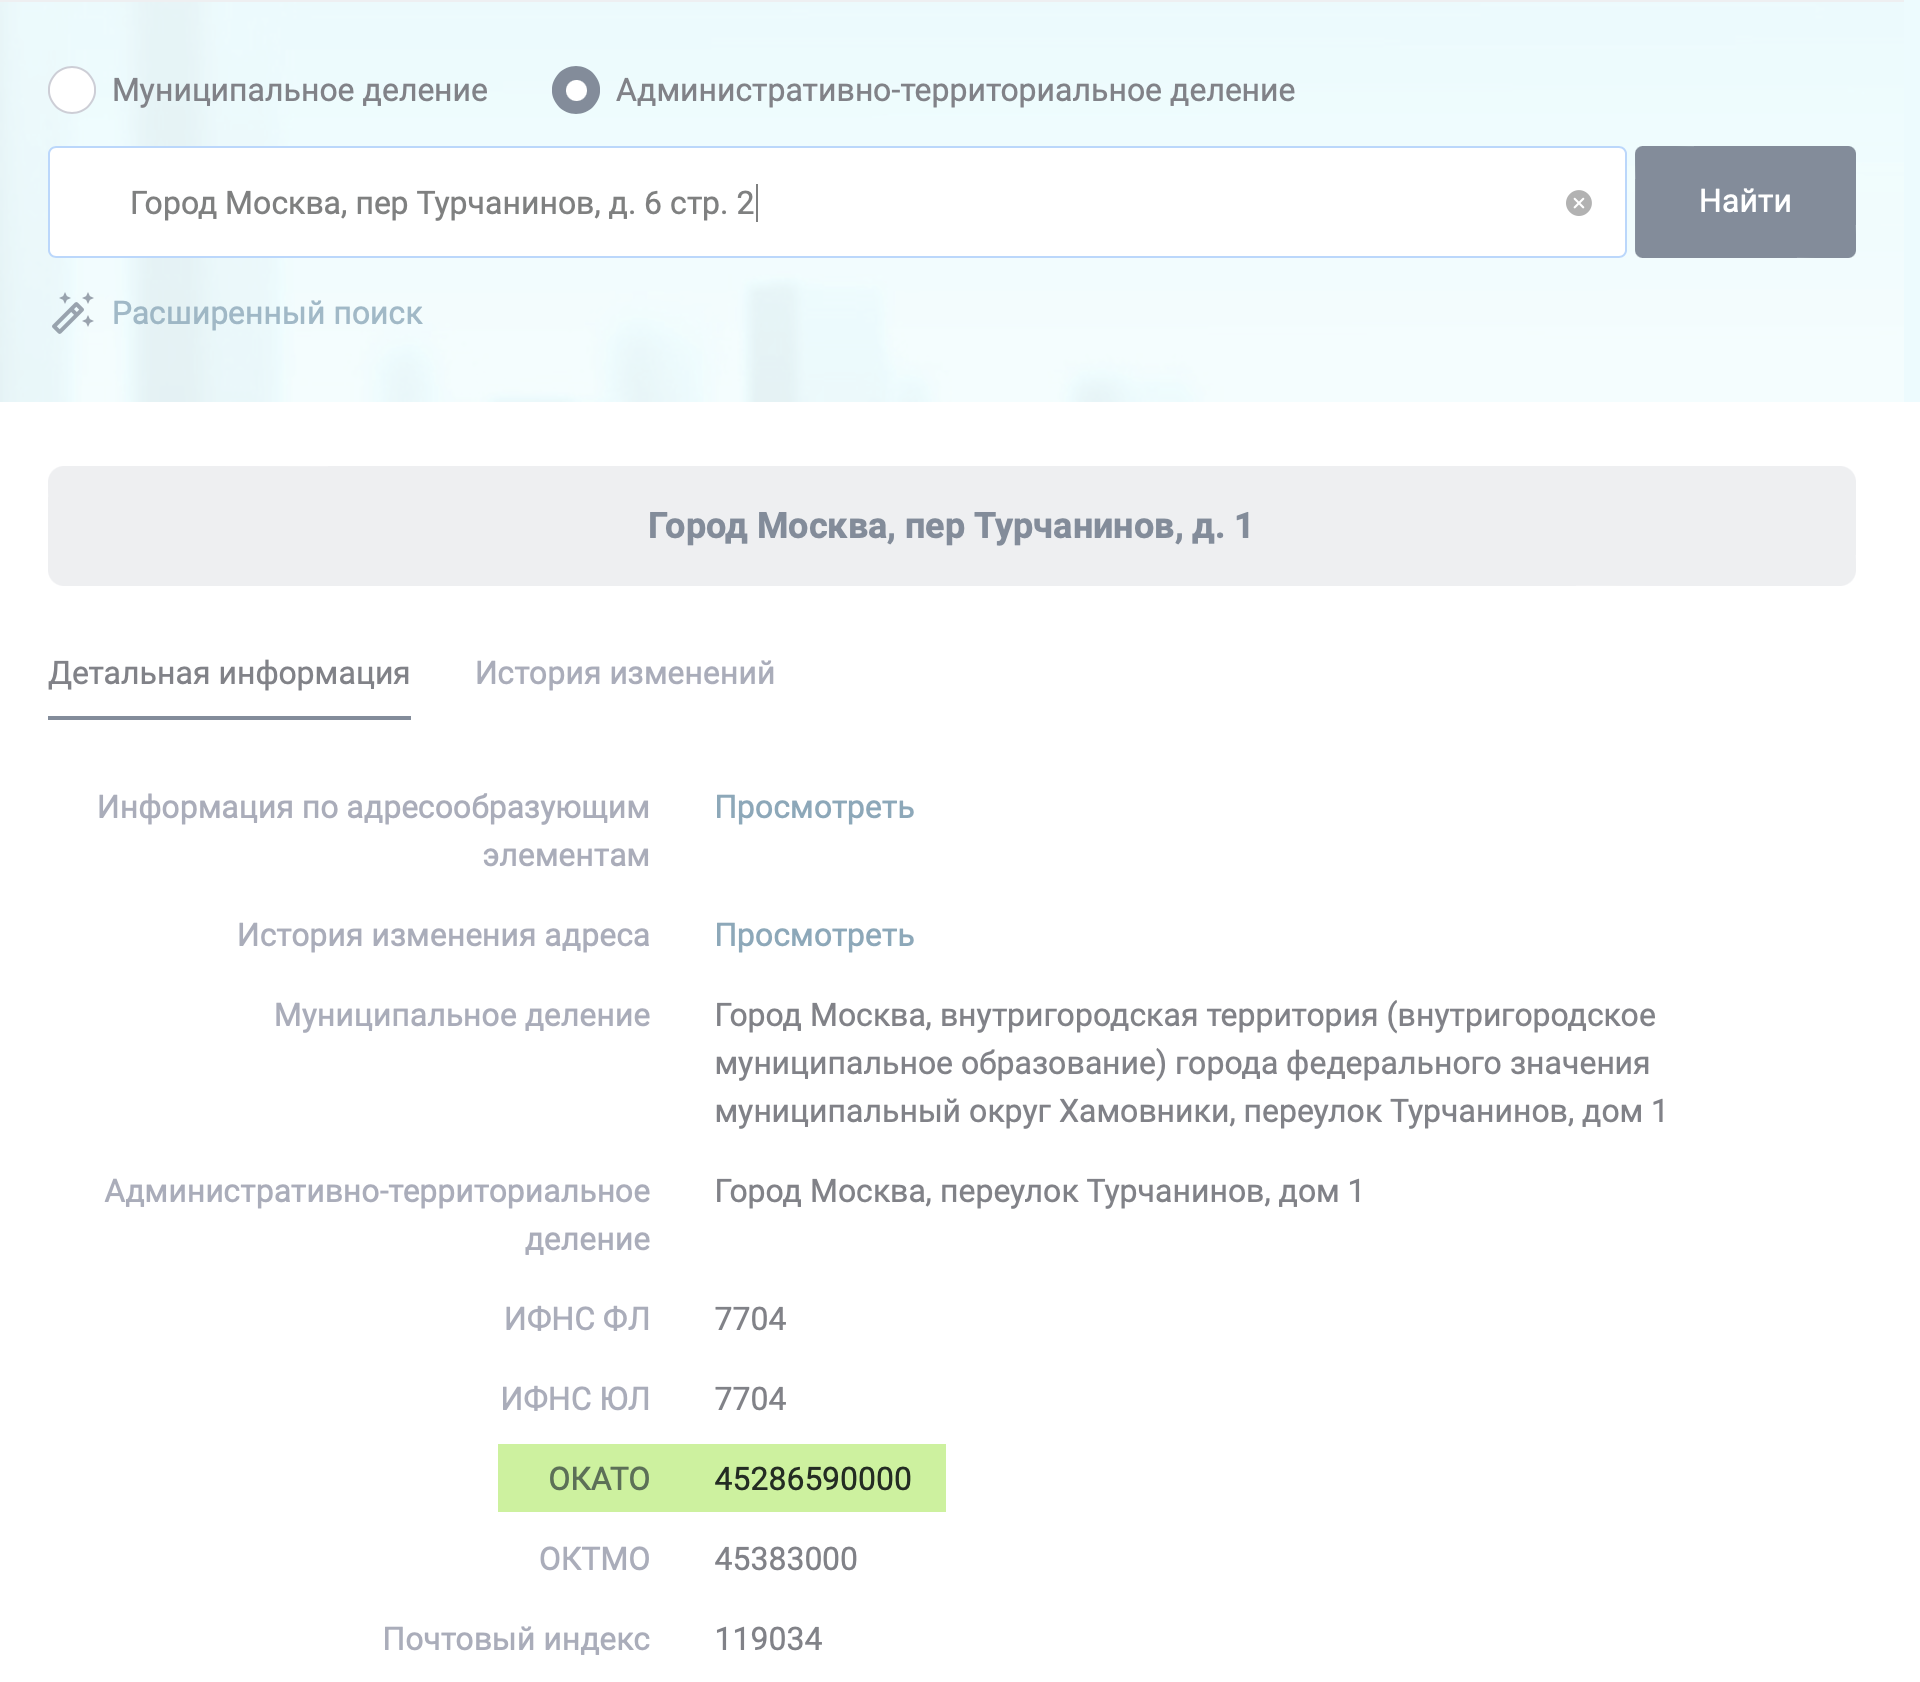Switch to the История изменений tab
The width and height of the screenshot is (1920, 1682).
625,674
